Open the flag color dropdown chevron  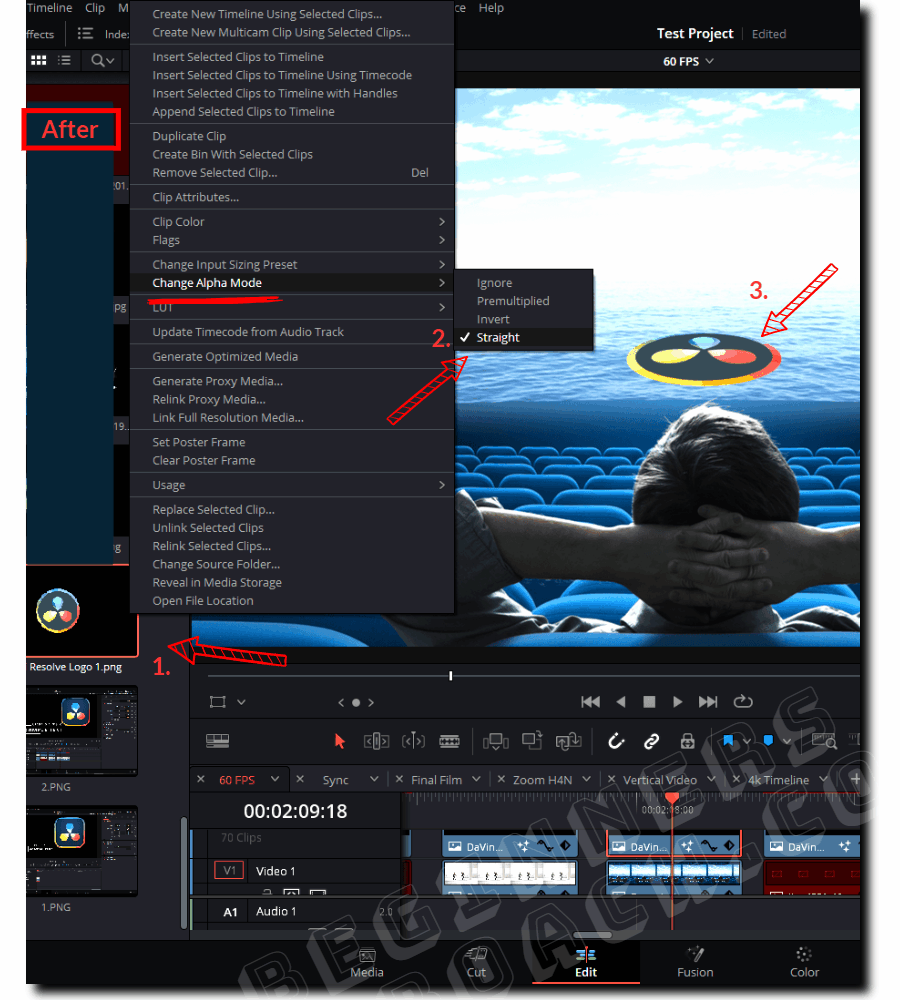point(746,740)
